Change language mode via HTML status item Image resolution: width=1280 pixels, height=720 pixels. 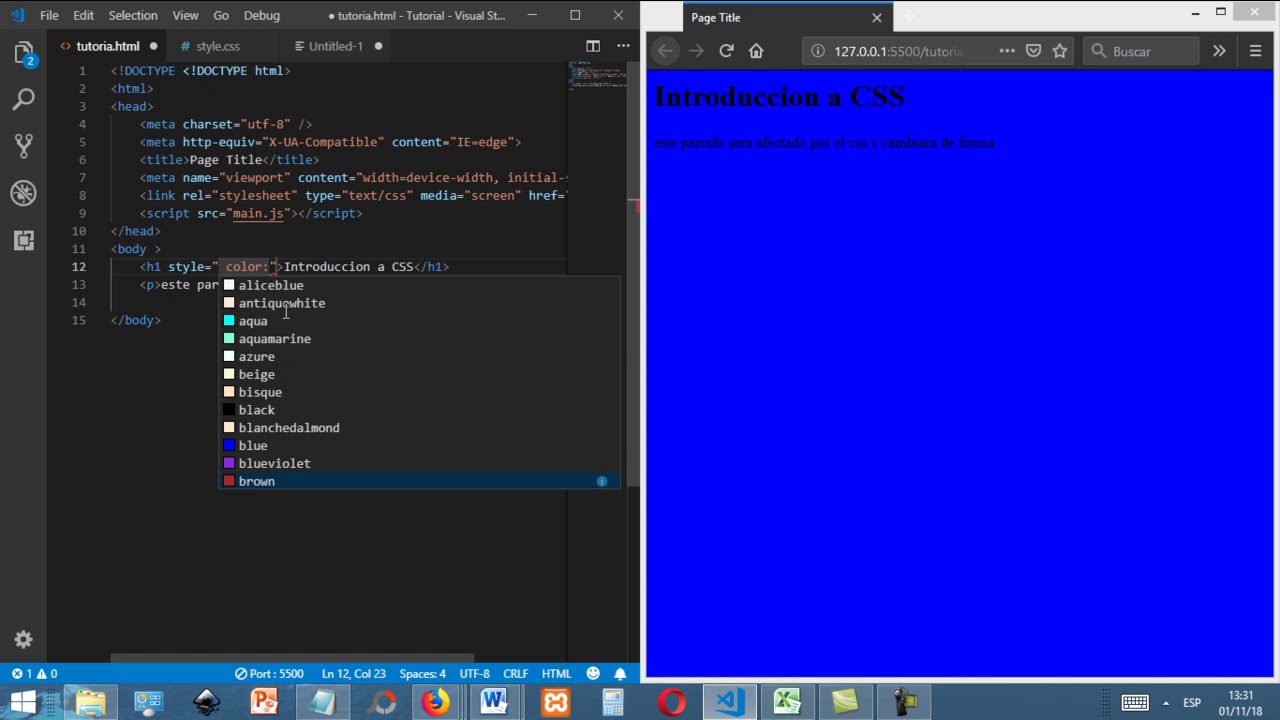pyautogui.click(x=556, y=674)
